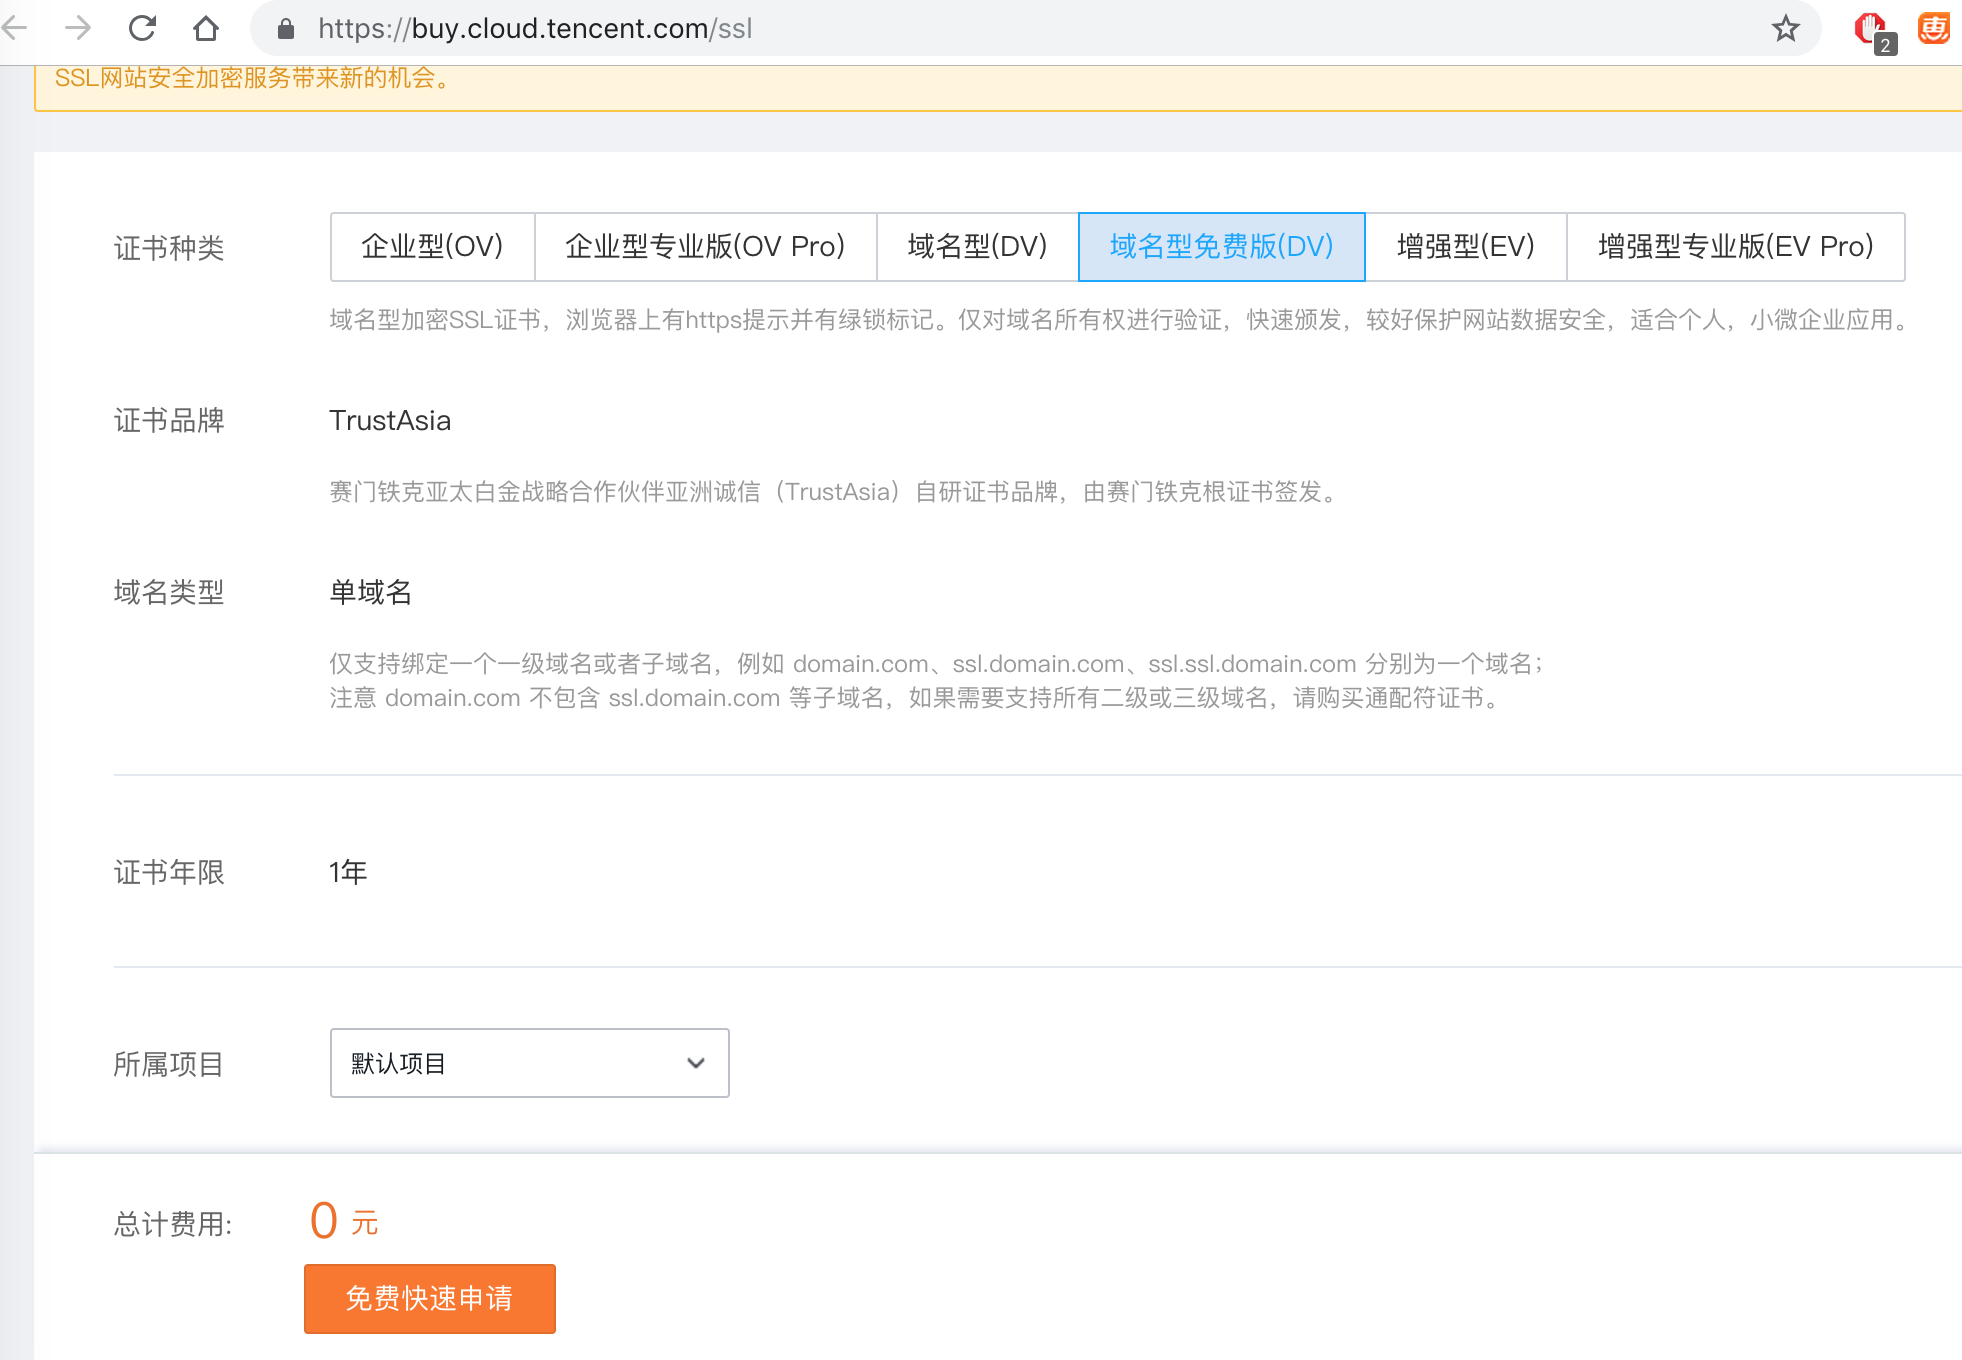Select the 企业型专业版(OV Pro) tab
Screen dimensions: 1962x1360
tap(705, 247)
